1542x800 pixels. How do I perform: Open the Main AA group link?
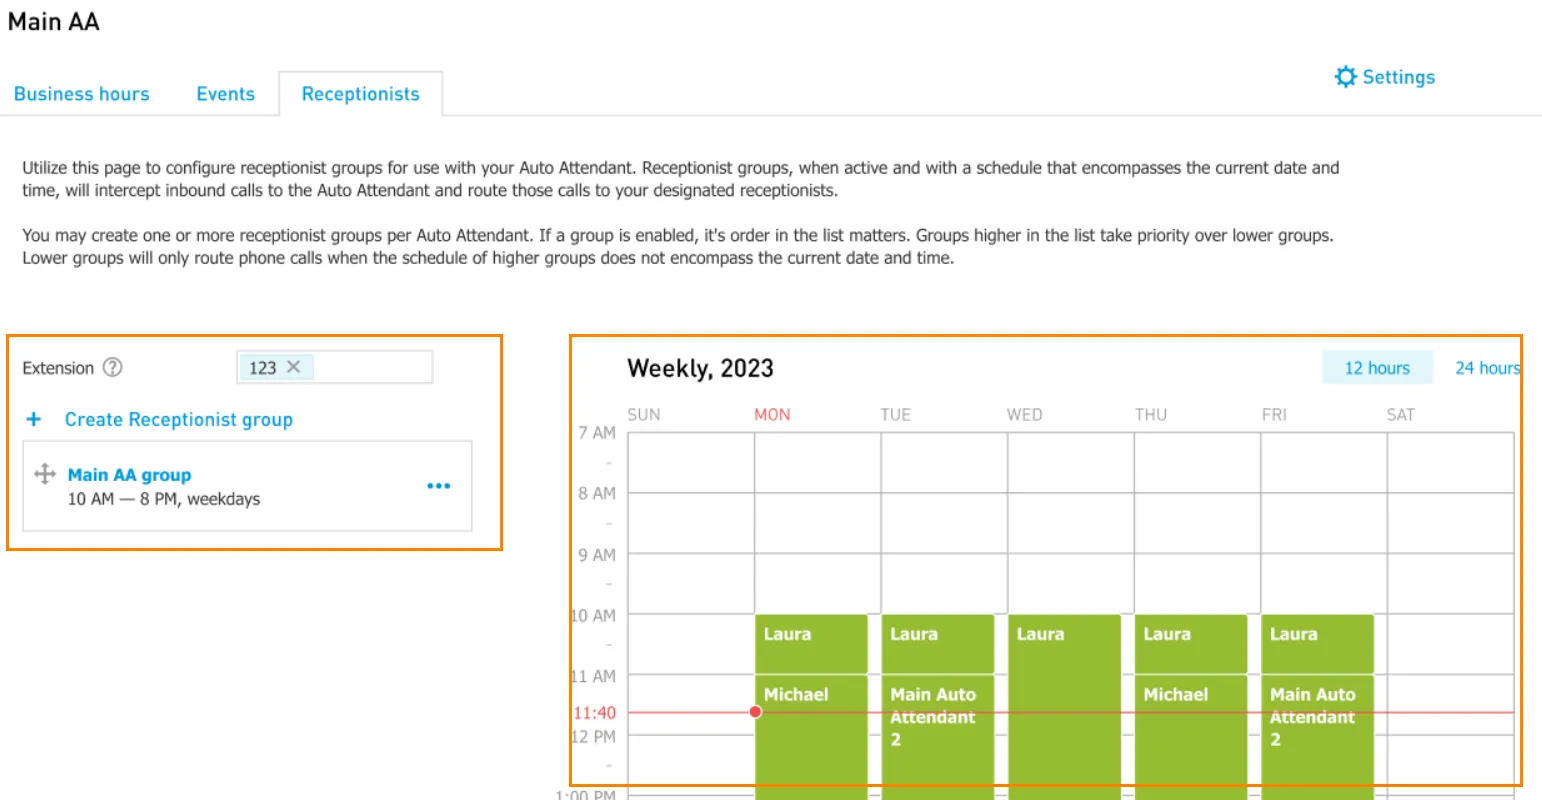coord(129,475)
